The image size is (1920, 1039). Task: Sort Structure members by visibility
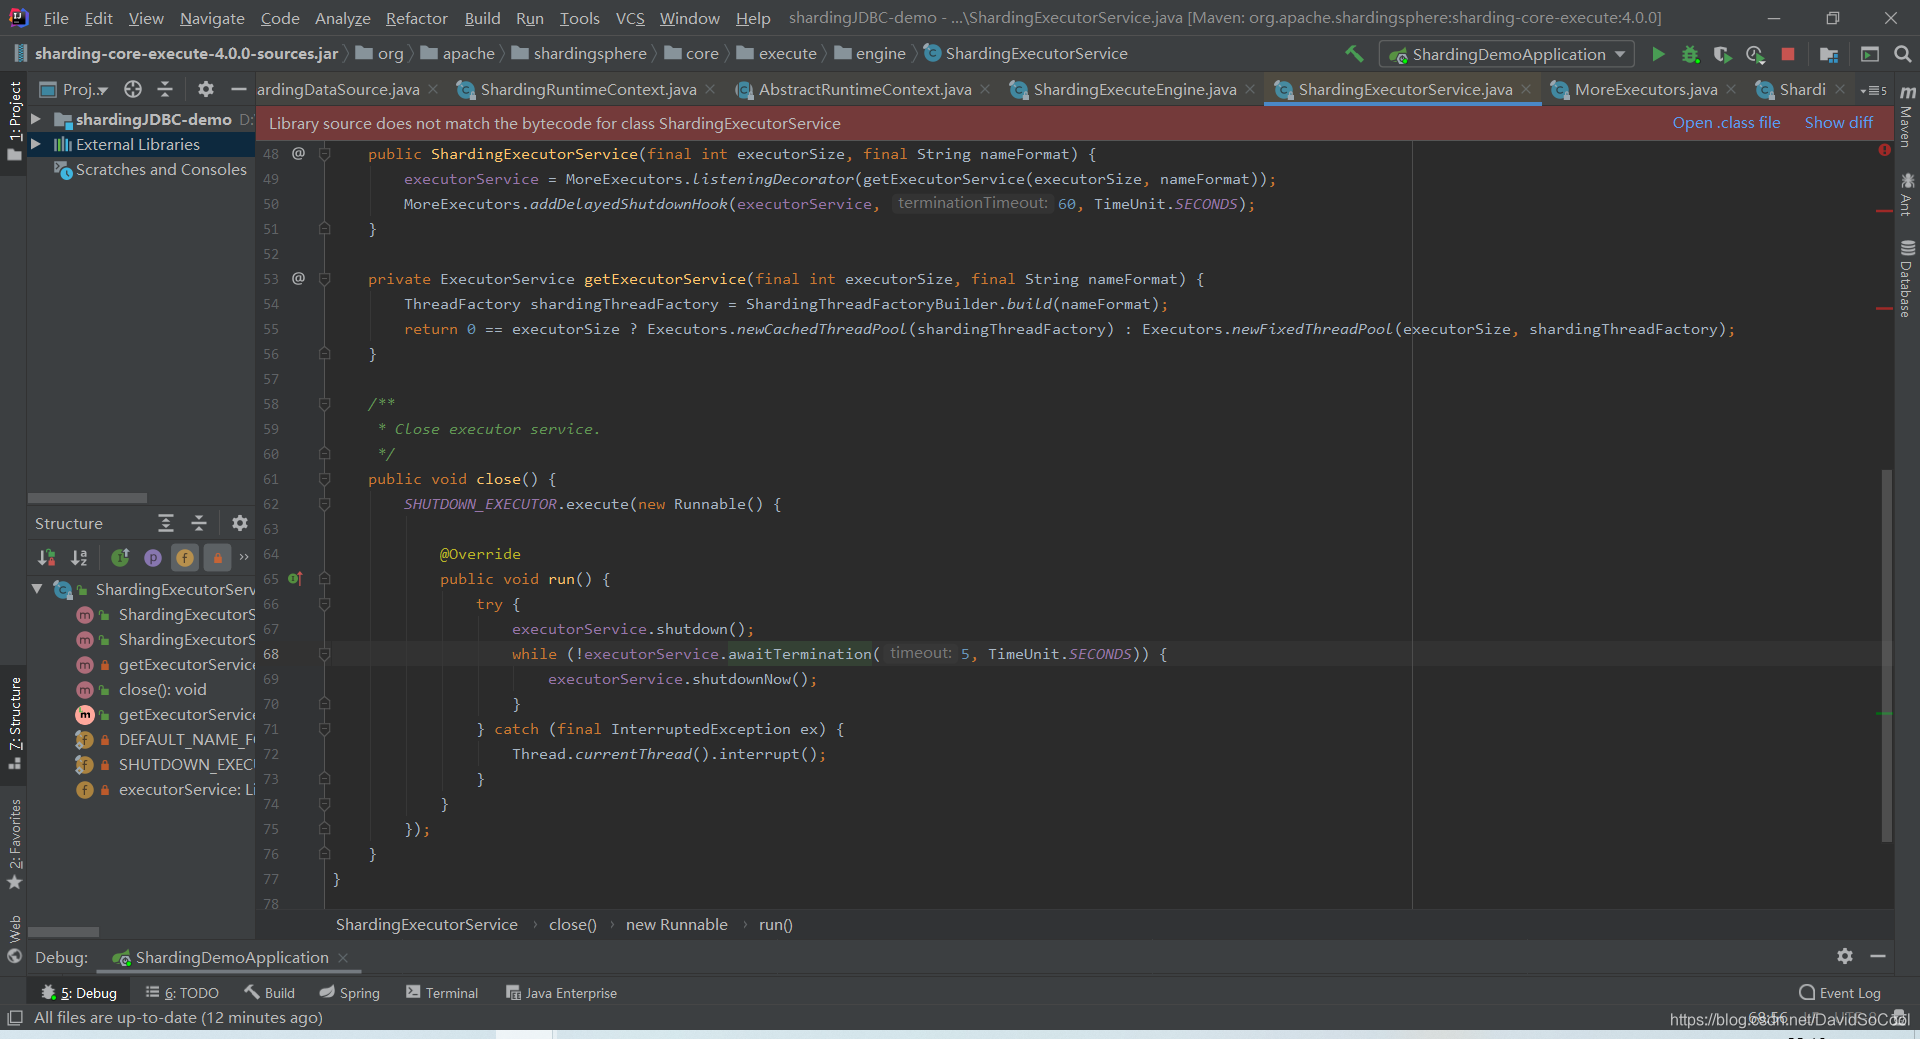pos(46,557)
